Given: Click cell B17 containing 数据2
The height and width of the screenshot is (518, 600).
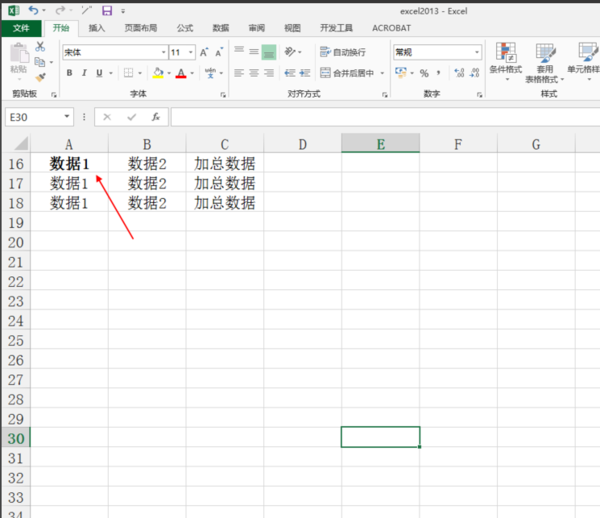Looking at the screenshot, I should point(147,183).
